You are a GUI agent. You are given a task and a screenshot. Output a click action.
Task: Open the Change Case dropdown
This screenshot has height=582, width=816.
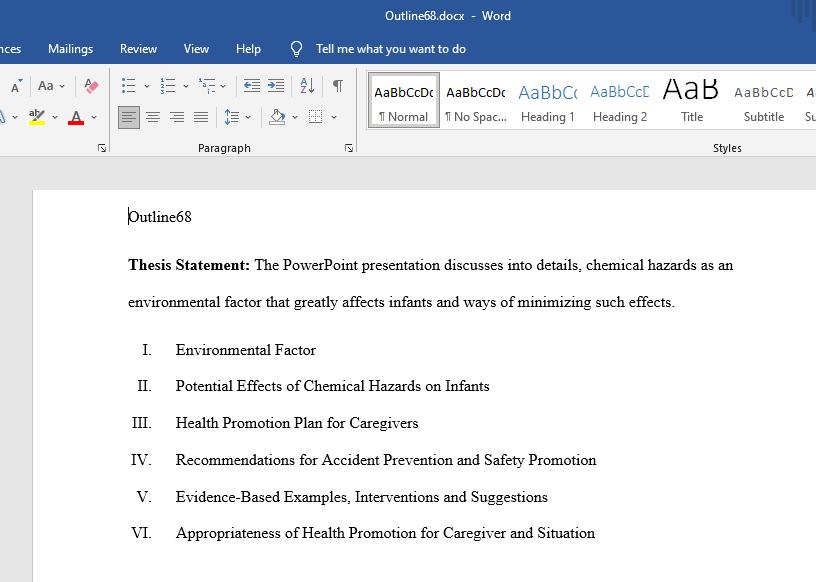click(51, 85)
